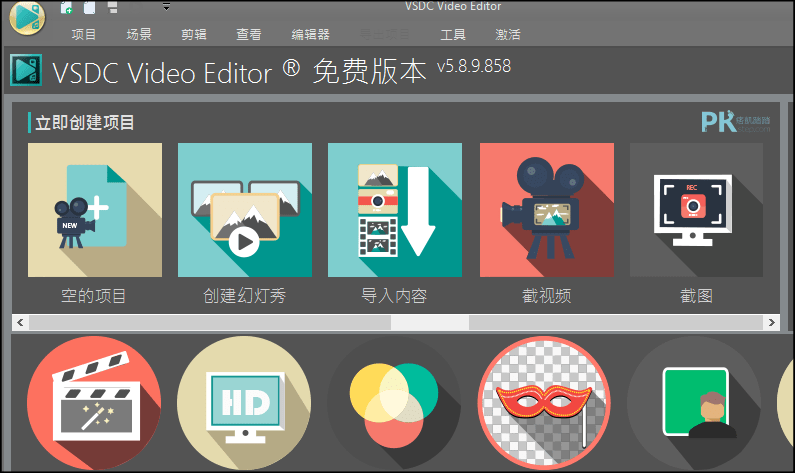
Task: Click the save project quick-access icon
Action: pos(113,7)
